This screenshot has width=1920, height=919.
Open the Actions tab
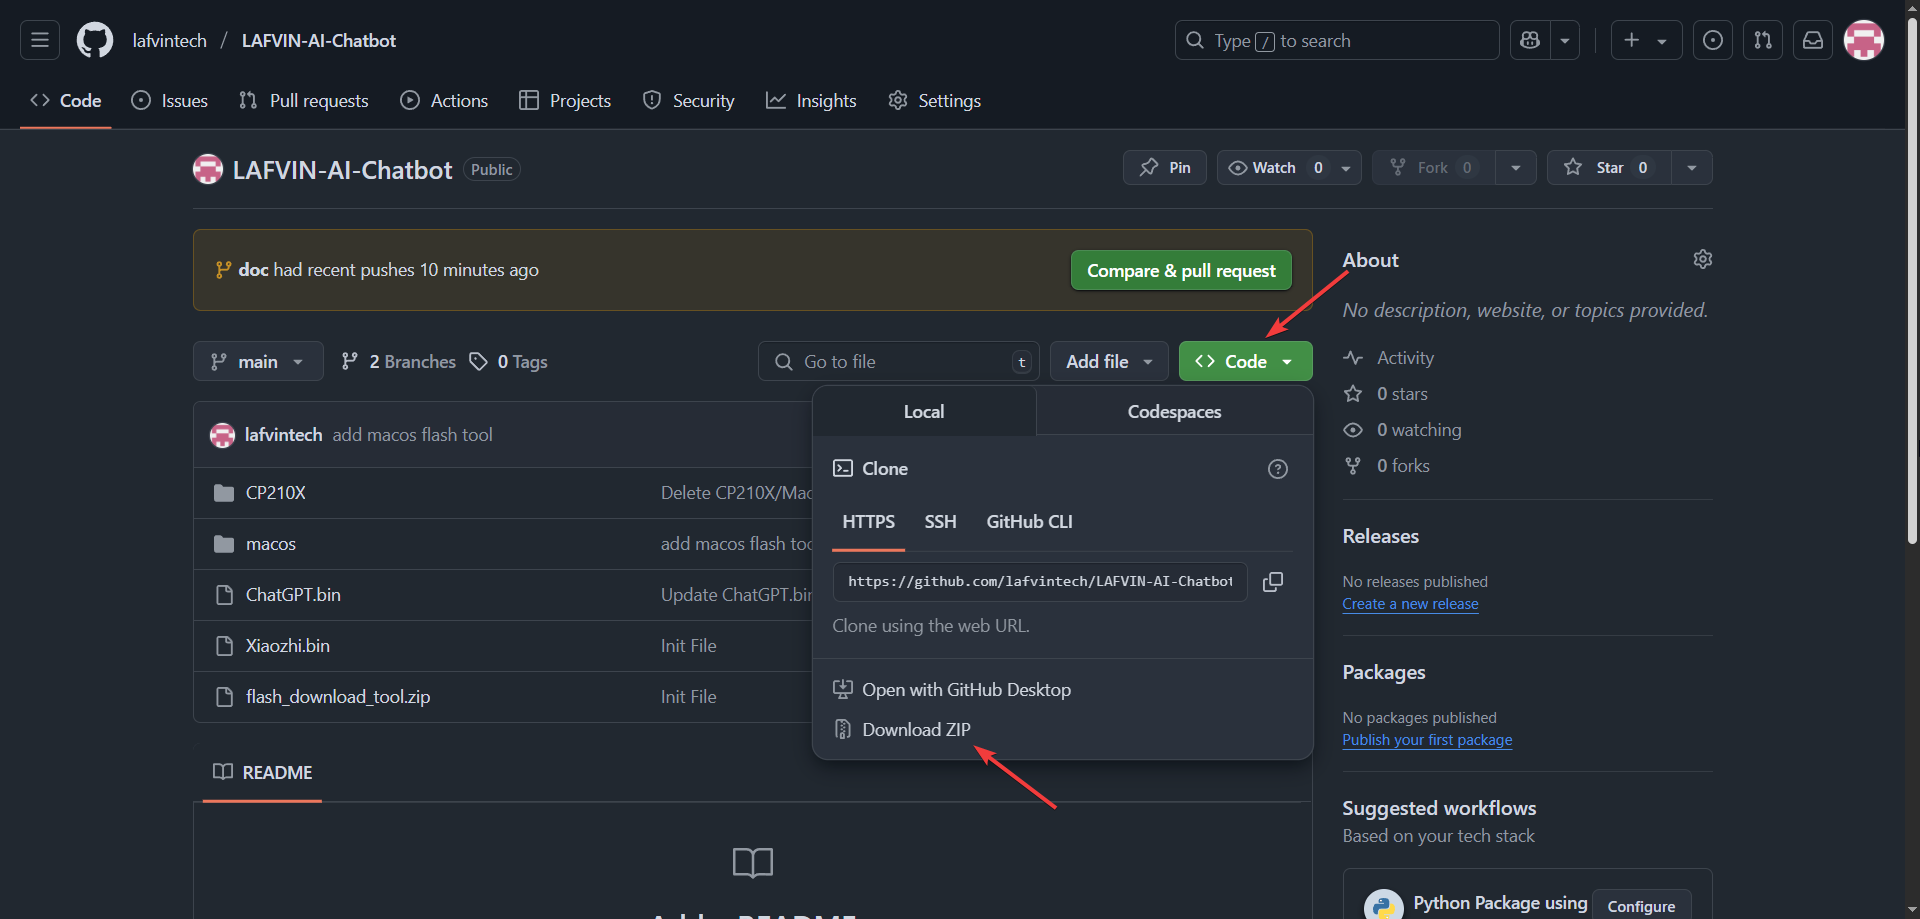click(444, 101)
